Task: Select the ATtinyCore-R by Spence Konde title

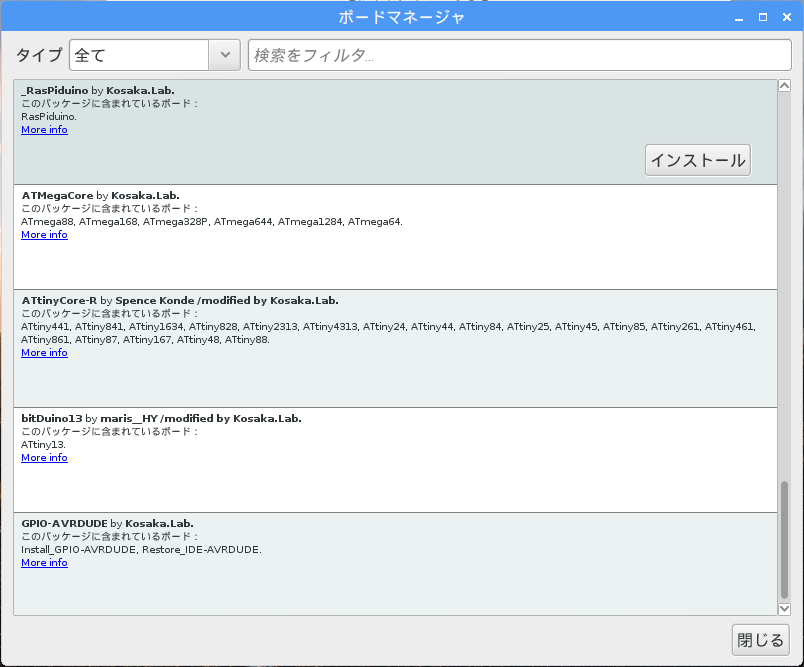Action: 180,301
